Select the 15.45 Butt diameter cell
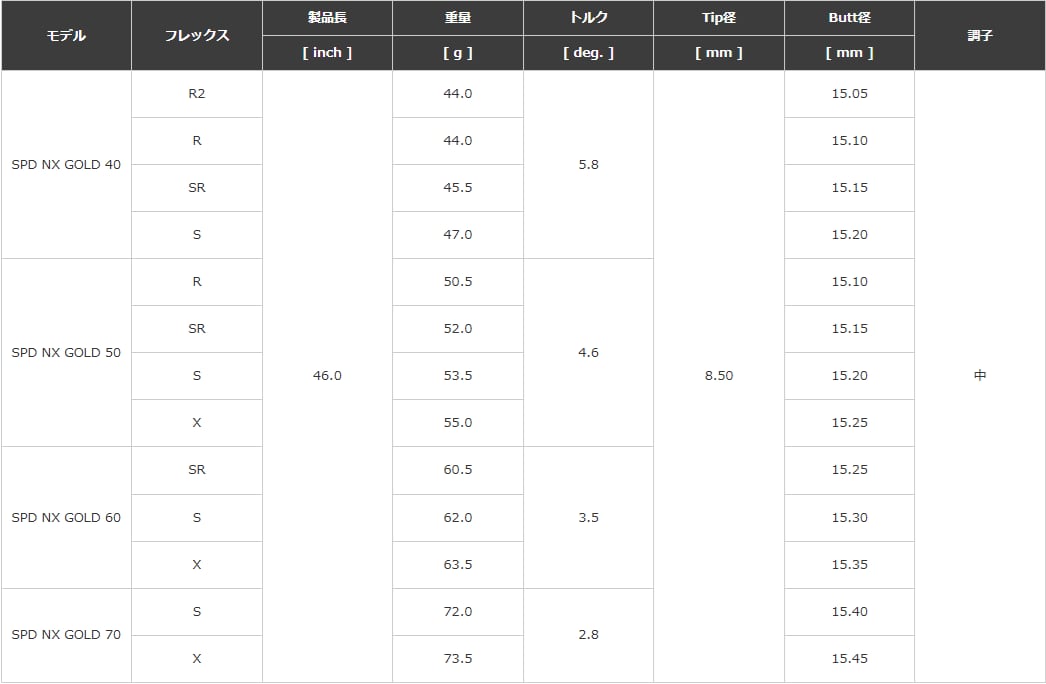The image size is (1046, 684). 849,659
